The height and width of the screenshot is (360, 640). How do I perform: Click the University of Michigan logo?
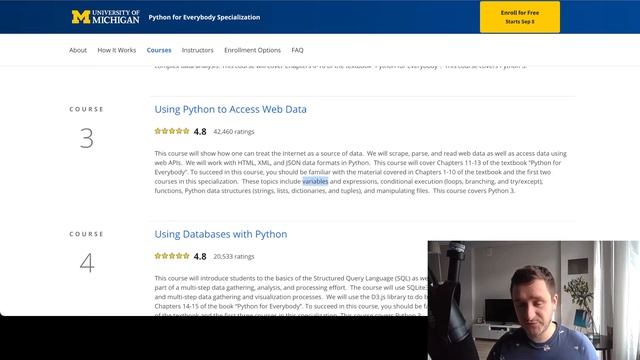[106, 17]
